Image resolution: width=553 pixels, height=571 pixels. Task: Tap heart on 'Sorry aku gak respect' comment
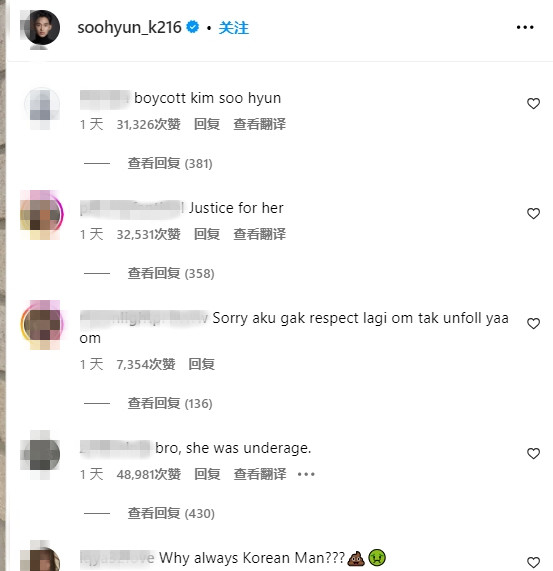pos(533,323)
